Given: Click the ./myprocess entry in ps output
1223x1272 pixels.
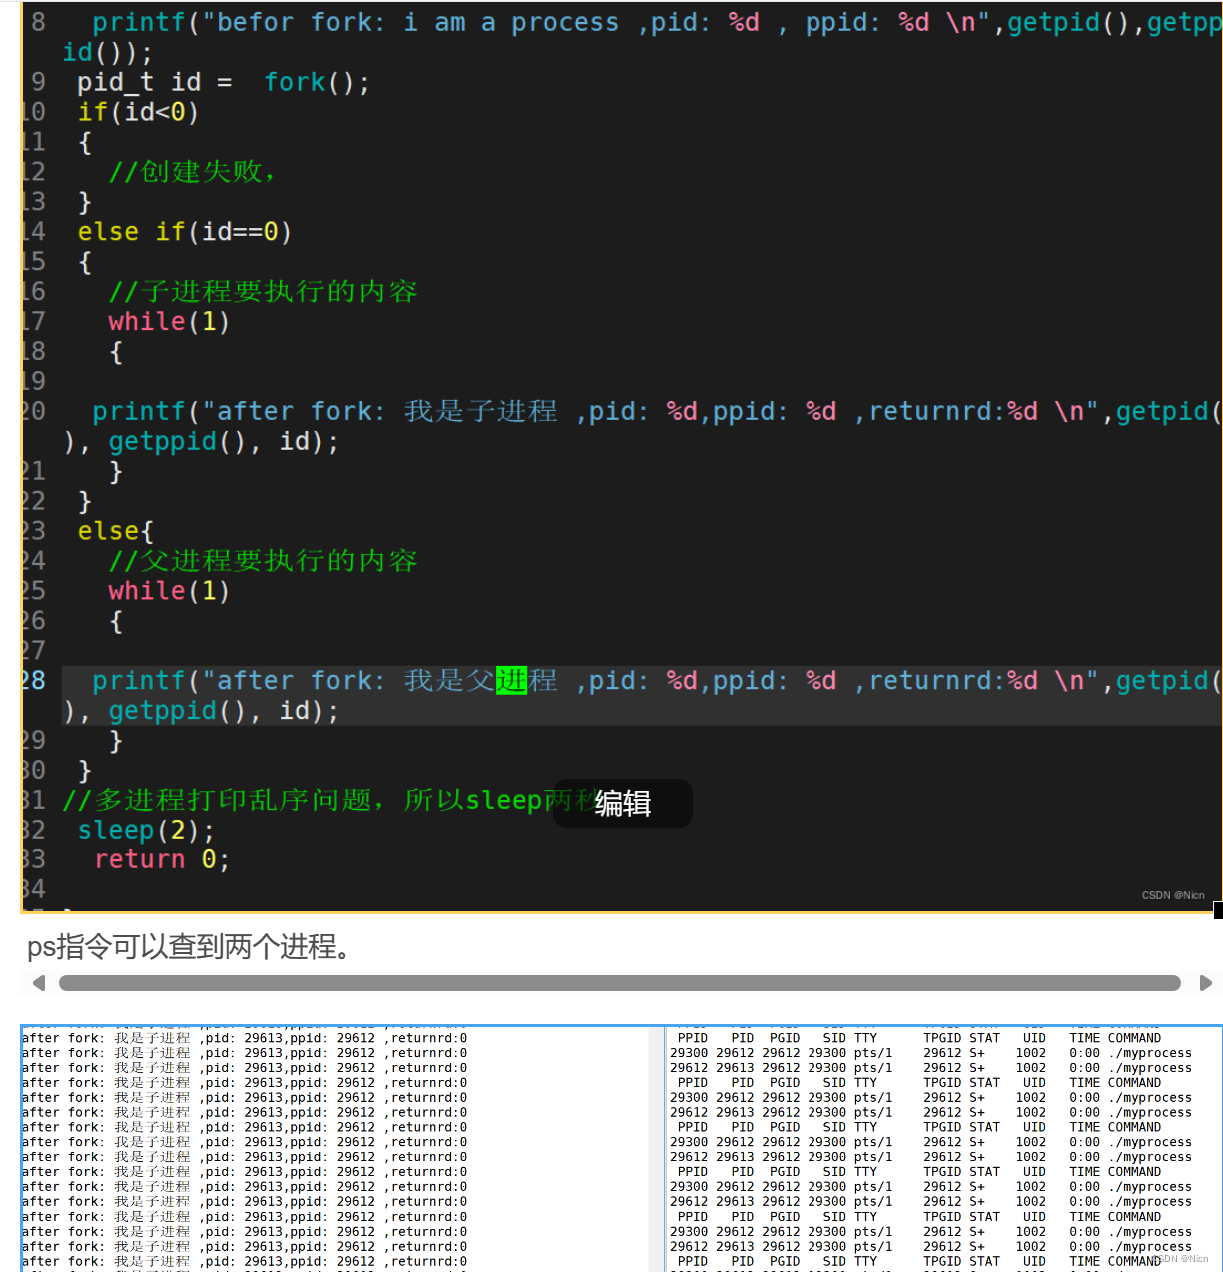Looking at the screenshot, I should tap(1150, 1052).
